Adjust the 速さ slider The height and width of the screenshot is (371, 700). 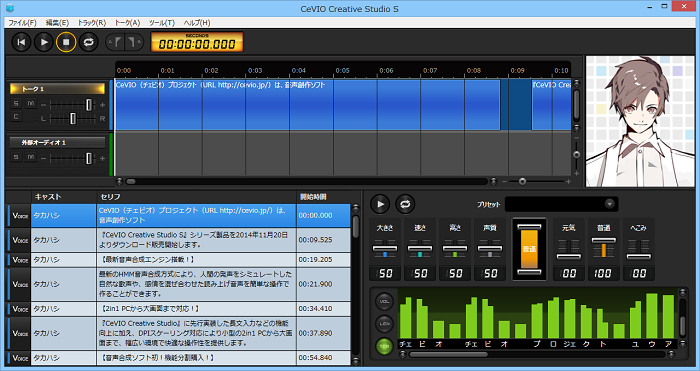pyautogui.click(x=420, y=248)
